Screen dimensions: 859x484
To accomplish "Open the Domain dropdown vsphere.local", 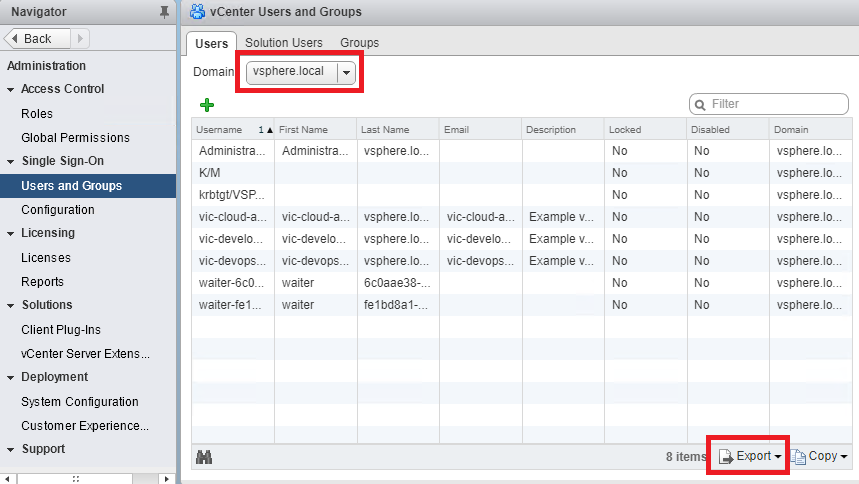I will tap(300, 72).
